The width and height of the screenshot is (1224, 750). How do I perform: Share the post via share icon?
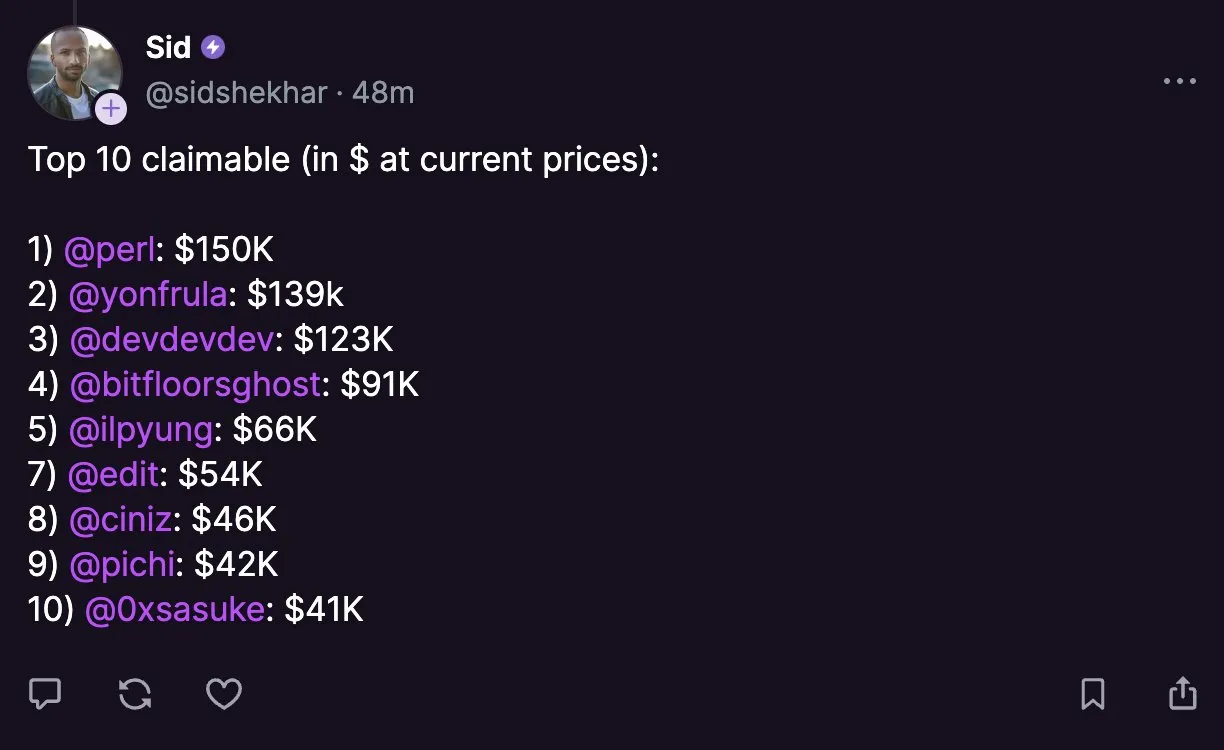(1182, 692)
